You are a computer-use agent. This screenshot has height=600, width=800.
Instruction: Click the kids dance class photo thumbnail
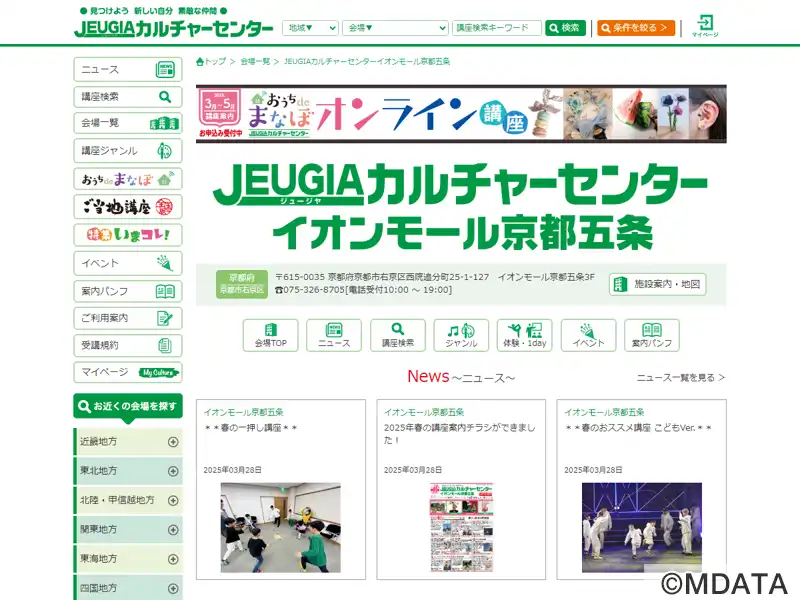click(281, 528)
